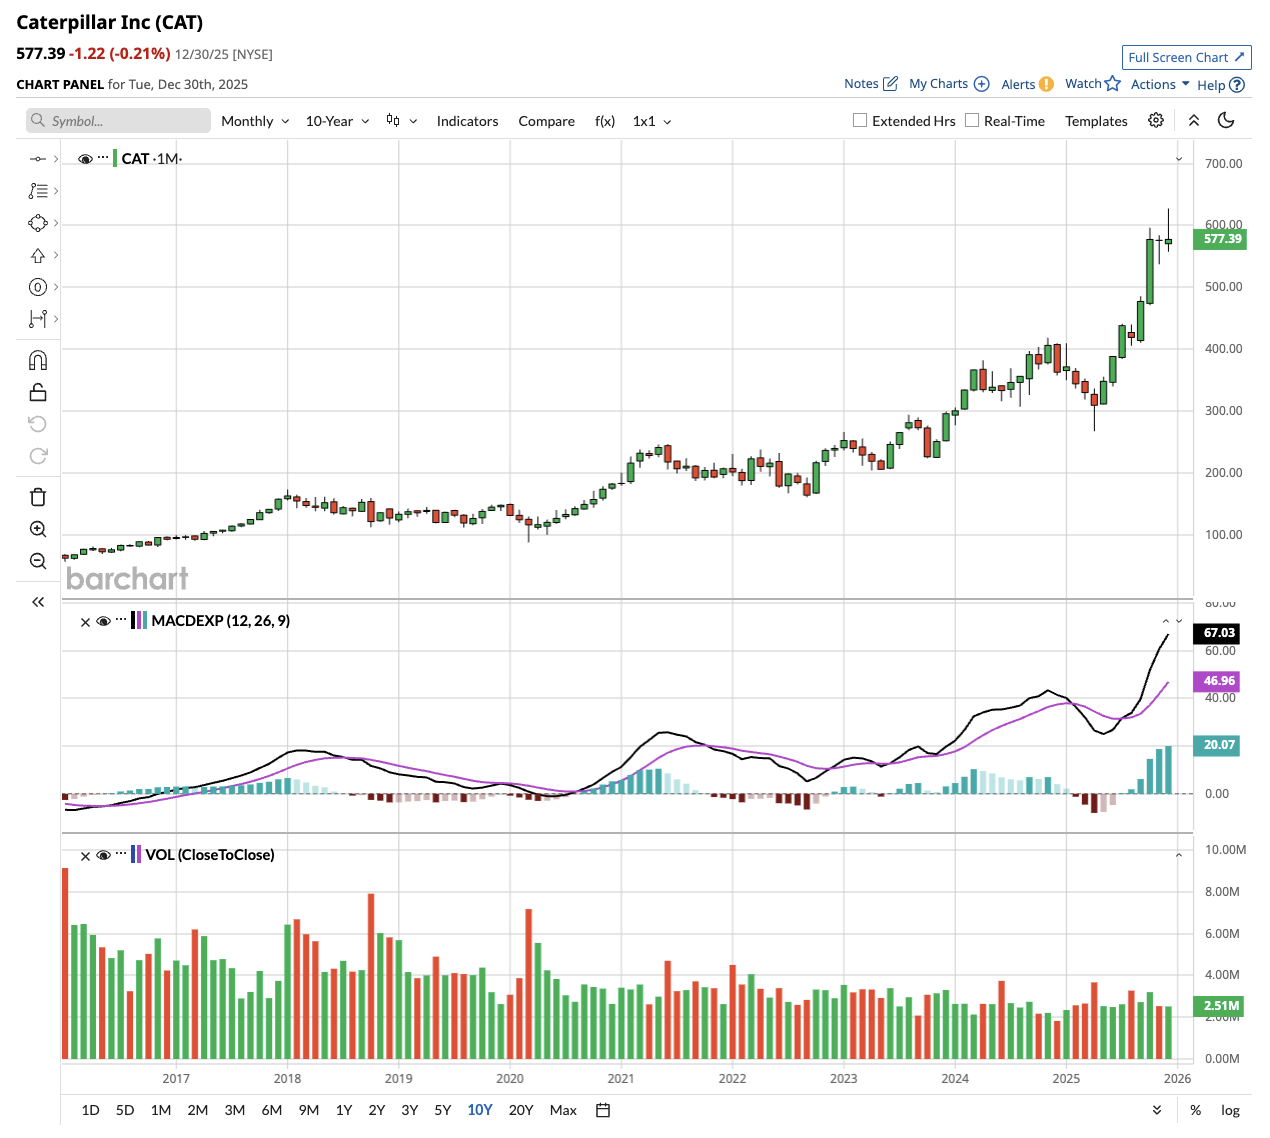The image size is (1270, 1138).
Task: Open the date range calendar icon
Action: (603, 1110)
